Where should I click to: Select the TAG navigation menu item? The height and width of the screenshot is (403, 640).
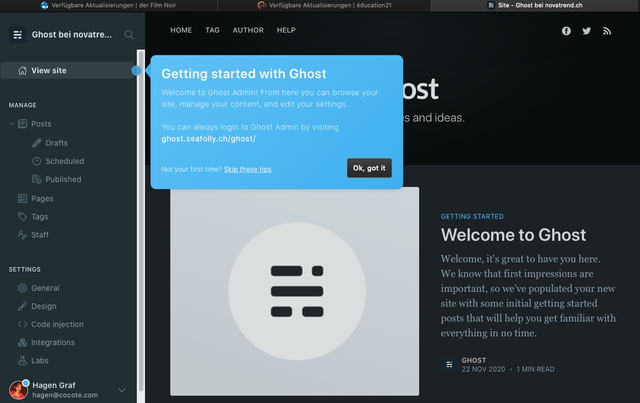click(x=212, y=31)
